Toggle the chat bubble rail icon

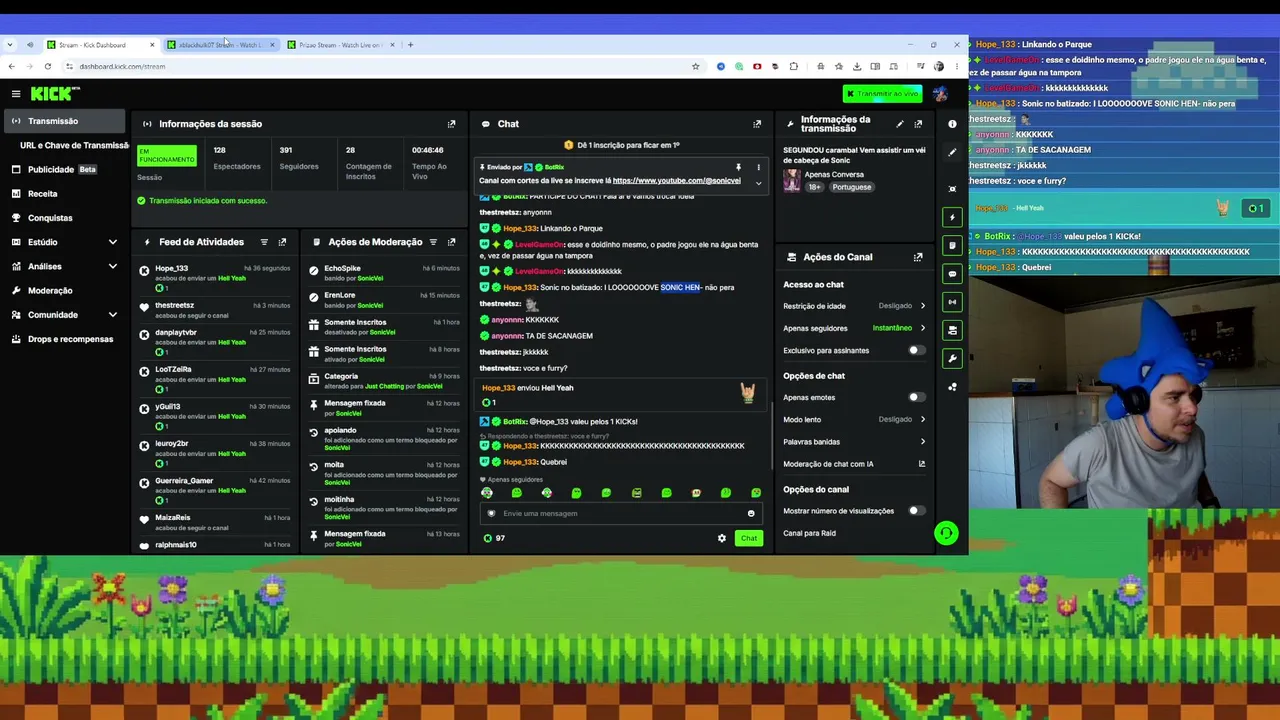(952, 274)
